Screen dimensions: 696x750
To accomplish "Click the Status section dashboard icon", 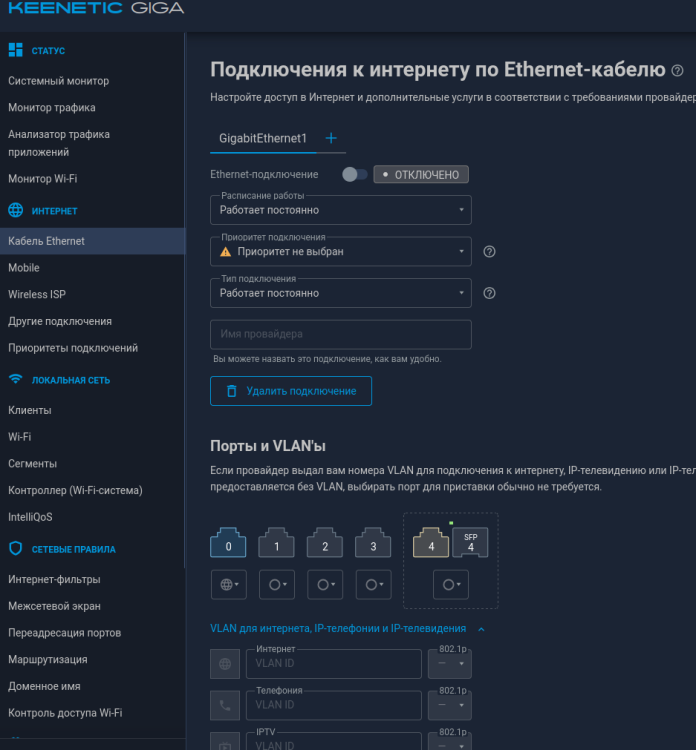I will [x=15, y=50].
